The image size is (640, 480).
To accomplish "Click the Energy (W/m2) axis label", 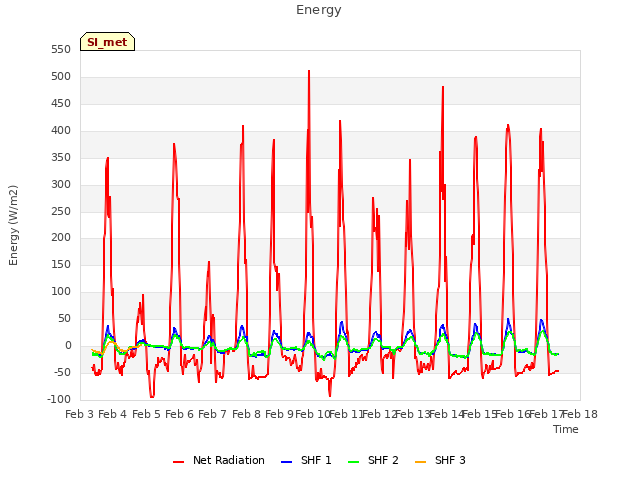I will tap(13, 225).
